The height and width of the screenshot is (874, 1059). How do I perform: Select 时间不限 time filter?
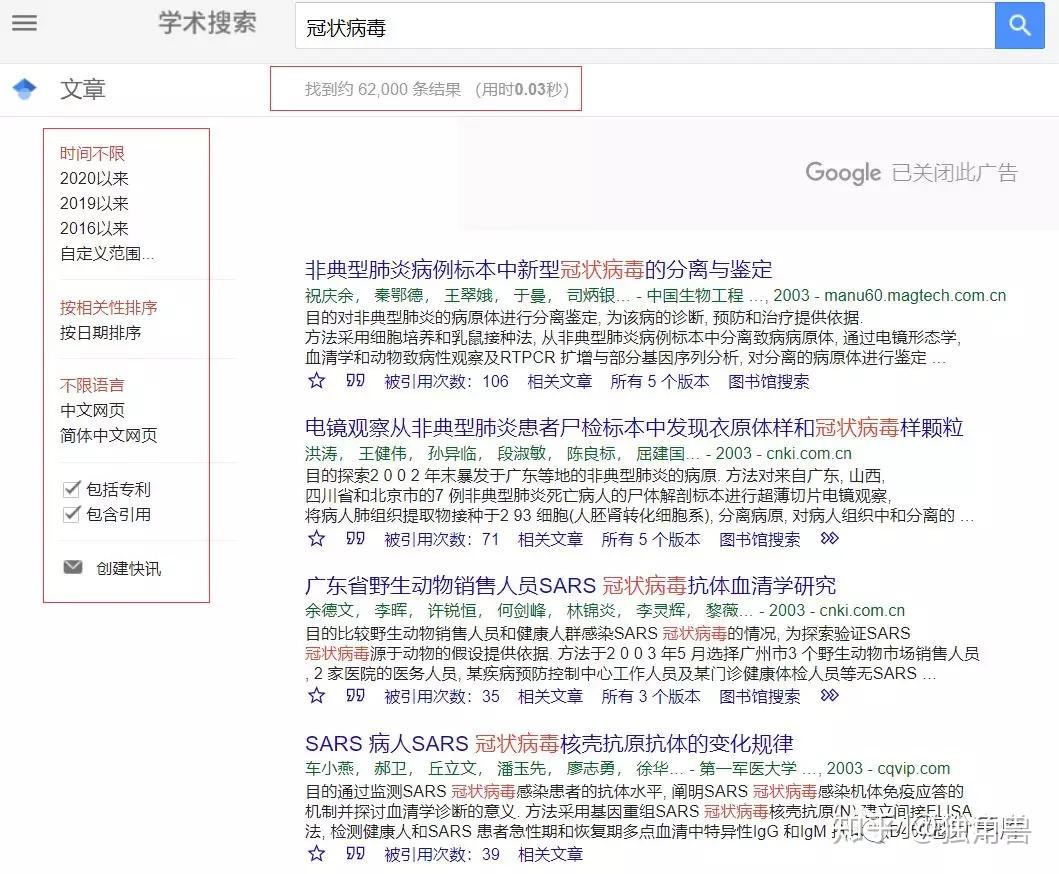point(92,153)
